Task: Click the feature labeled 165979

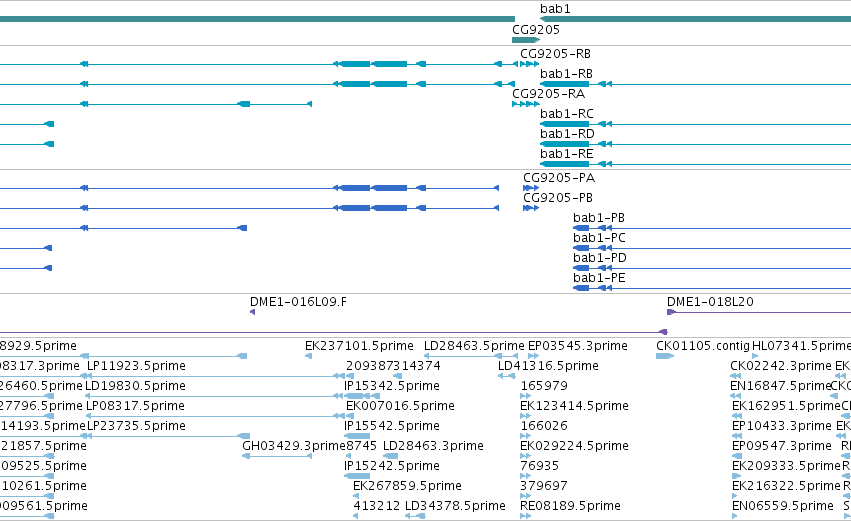Action: pos(544,386)
